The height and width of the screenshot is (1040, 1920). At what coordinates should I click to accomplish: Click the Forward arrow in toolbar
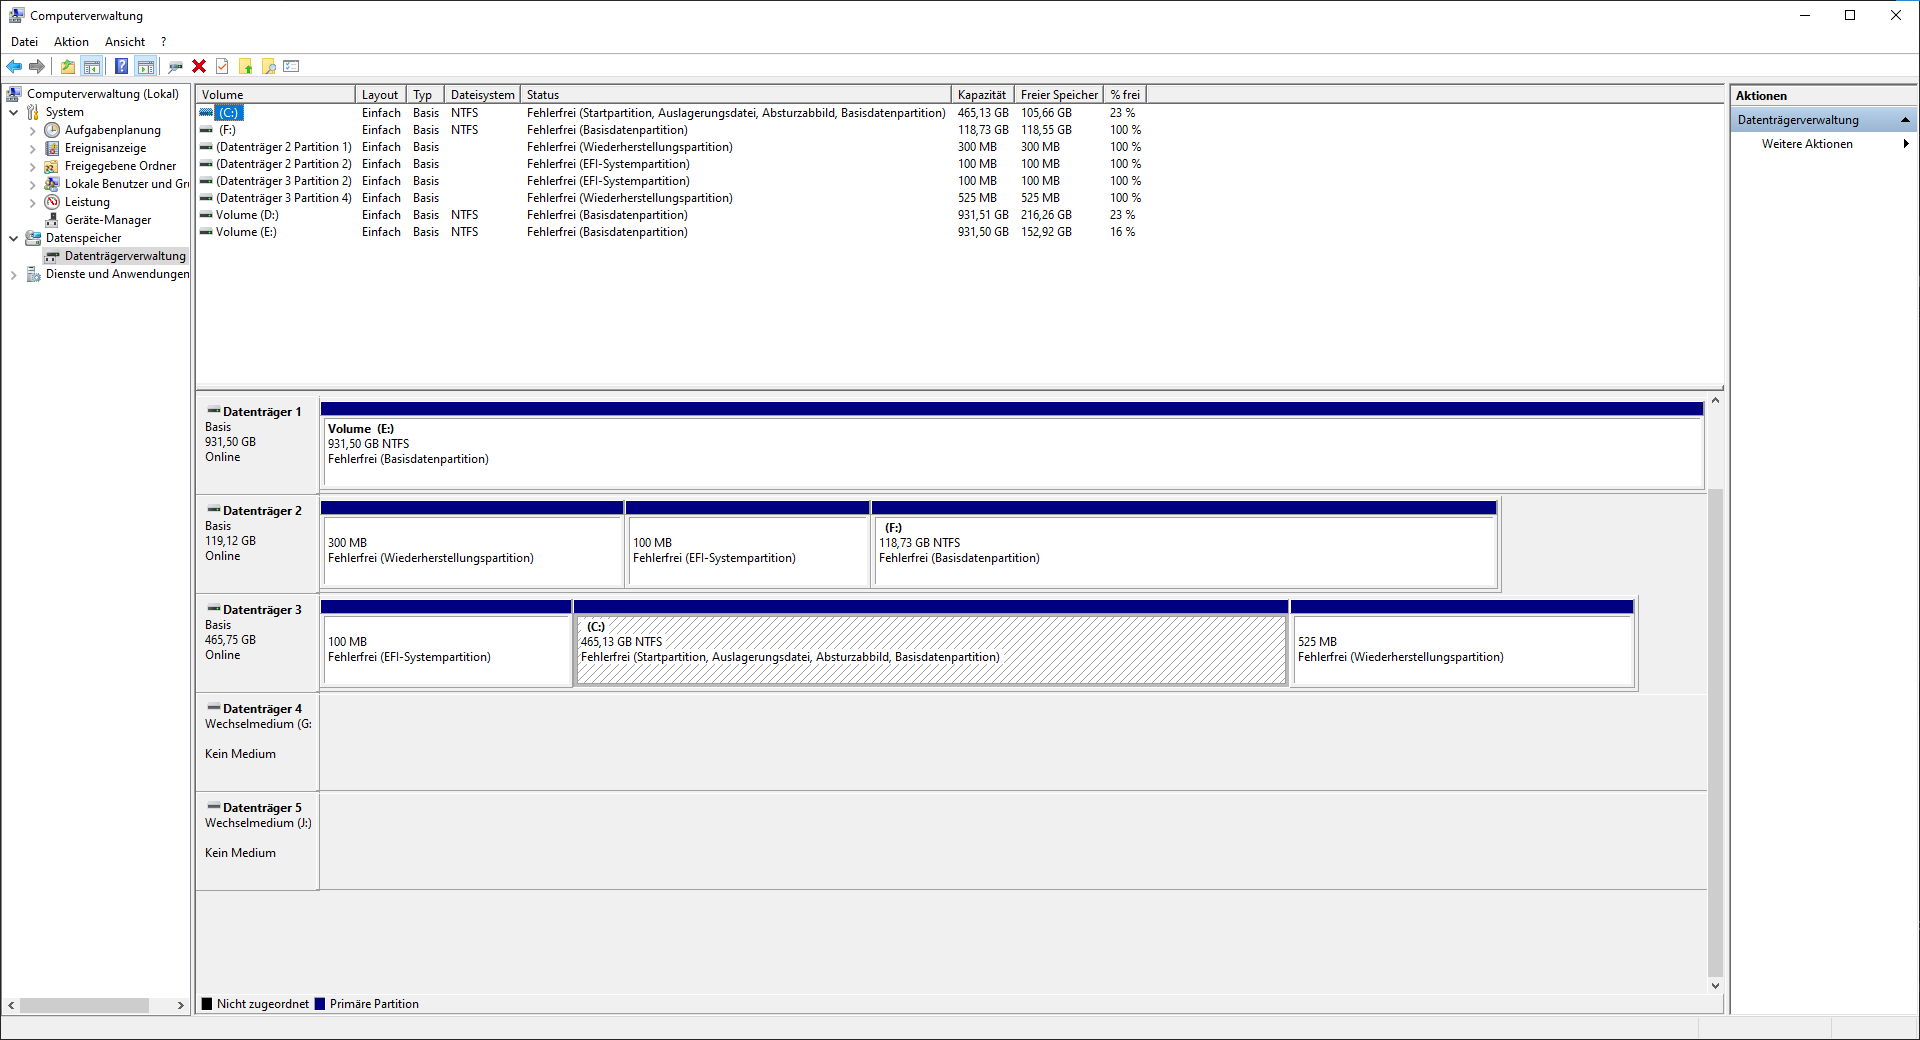(37, 67)
